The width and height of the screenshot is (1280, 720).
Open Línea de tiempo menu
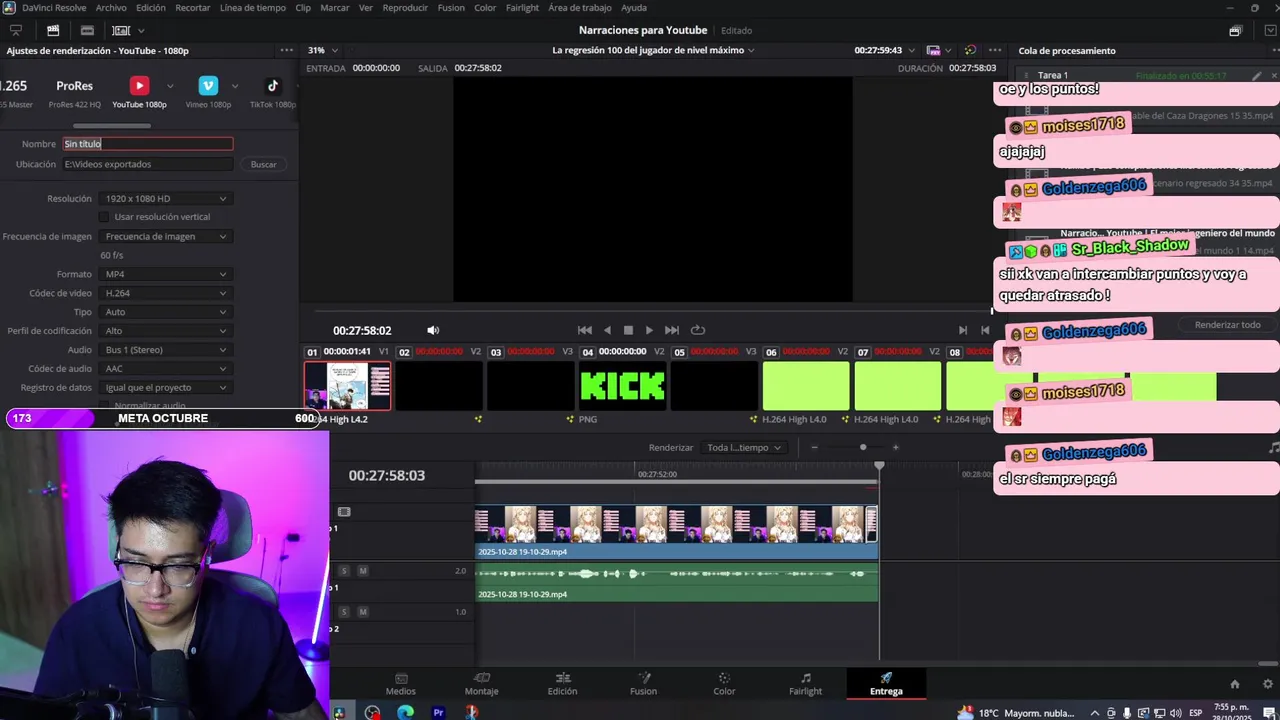coord(252,7)
